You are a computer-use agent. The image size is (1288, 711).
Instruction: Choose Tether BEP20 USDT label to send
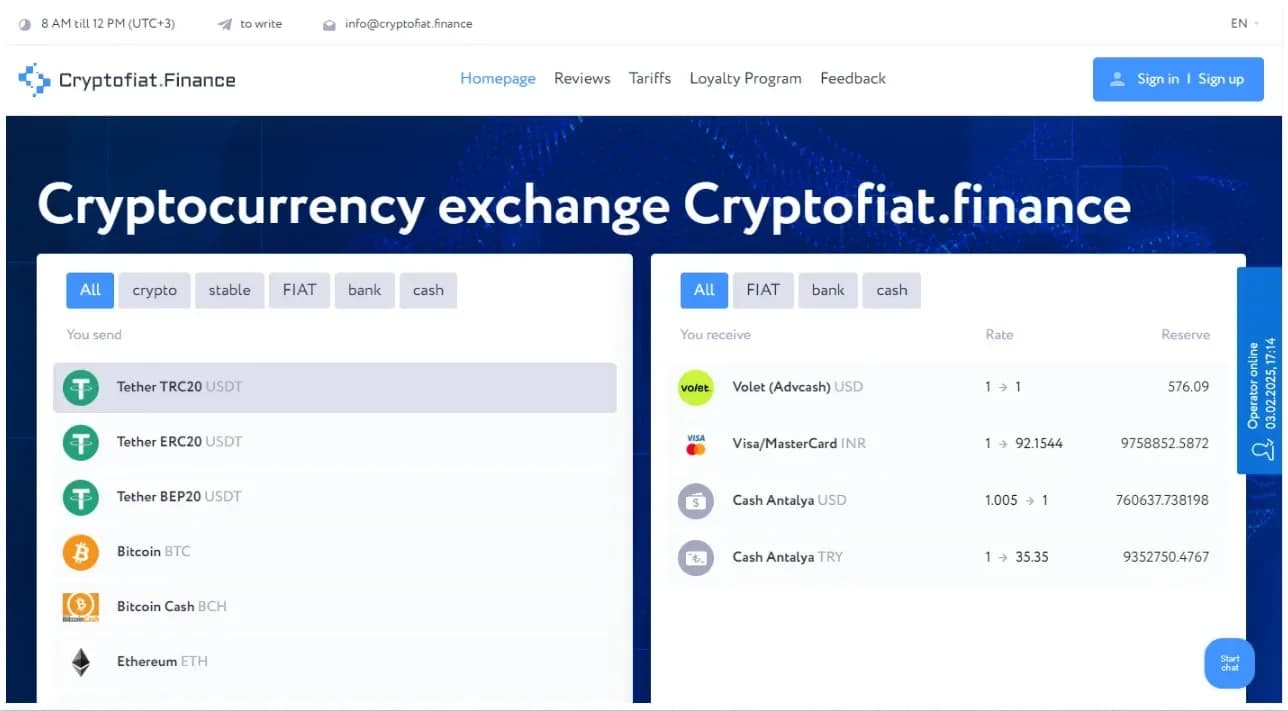(179, 497)
